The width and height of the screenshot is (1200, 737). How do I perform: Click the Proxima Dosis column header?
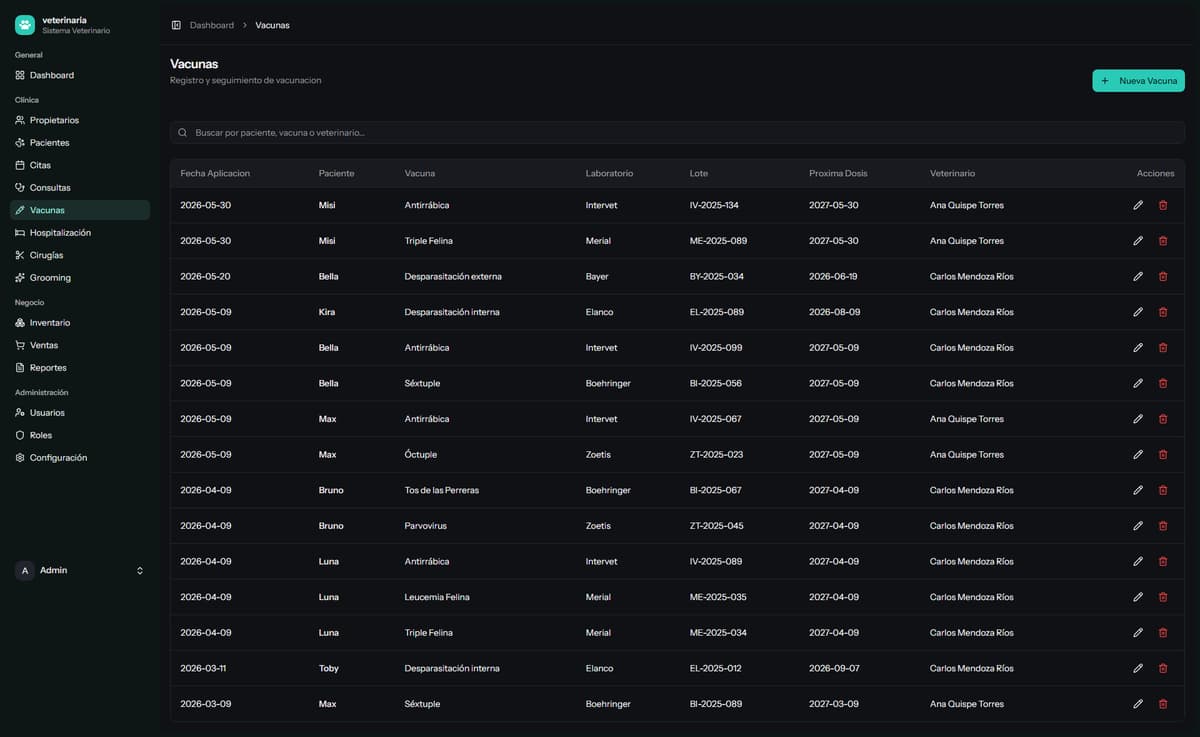point(838,173)
